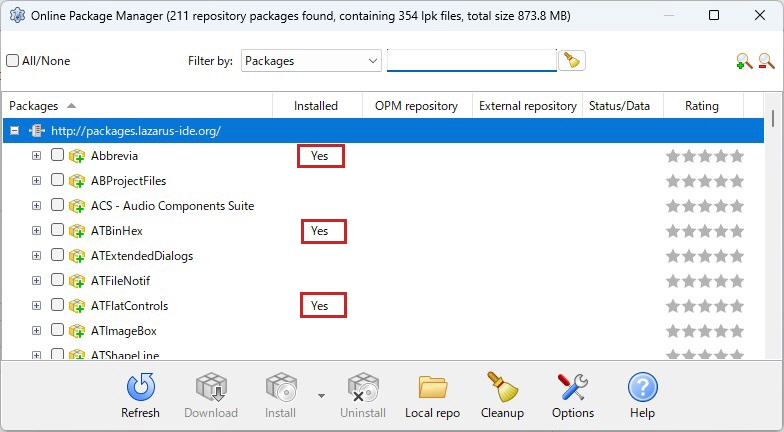The image size is (784, 432).
Task: Collapse all tree nodes using the minus magnifier
Action: [x=766, y=61]
